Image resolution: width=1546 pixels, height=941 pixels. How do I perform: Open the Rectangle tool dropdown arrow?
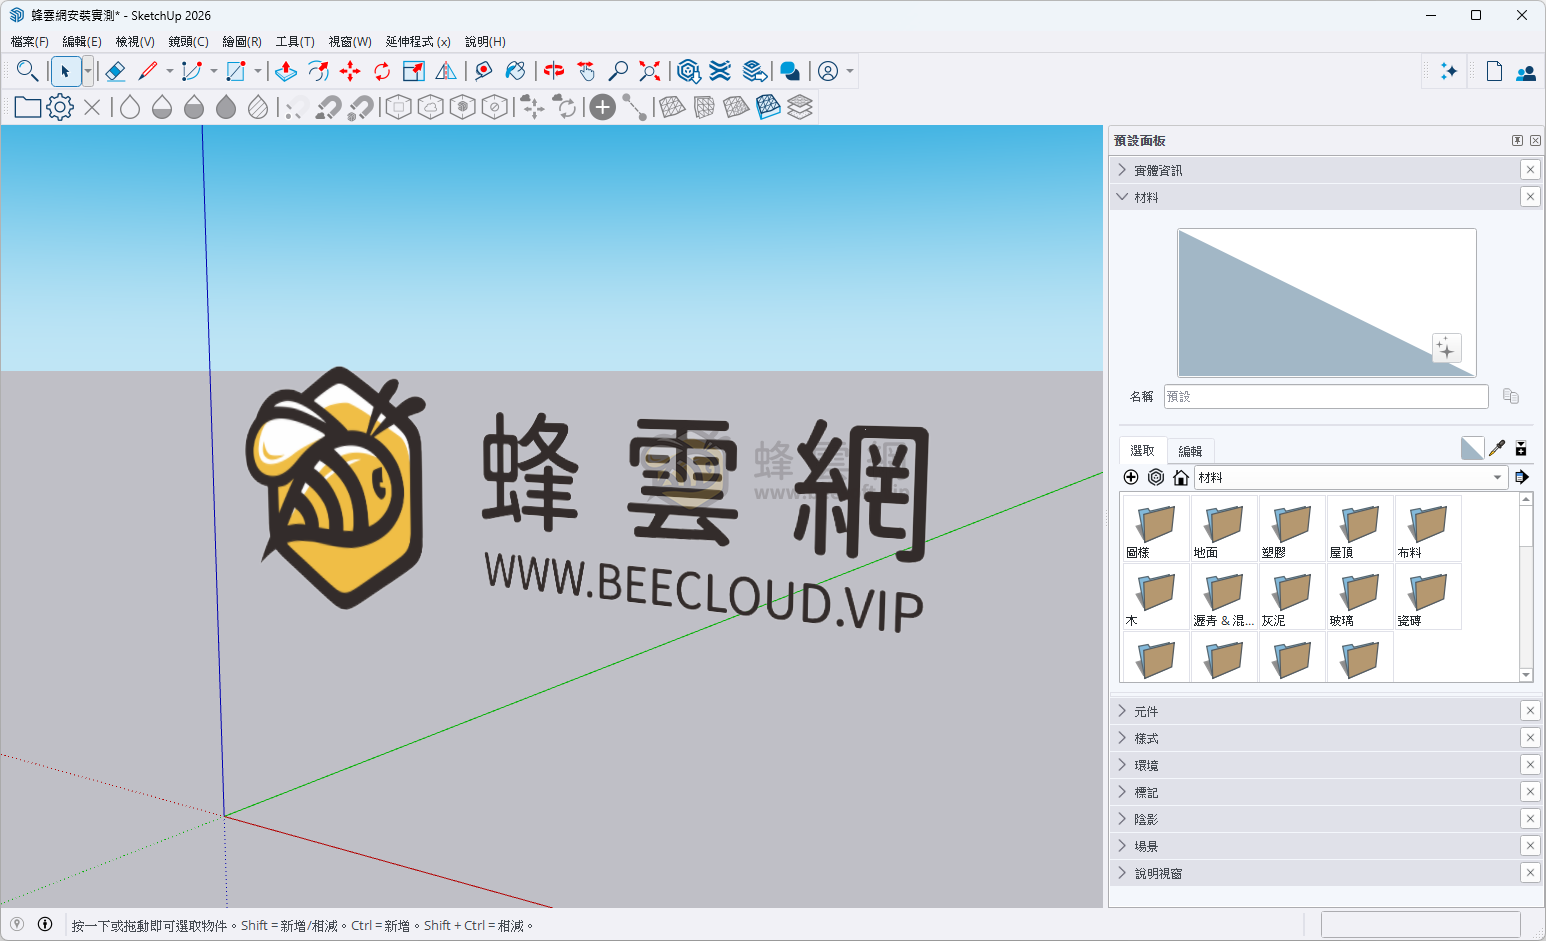point(257,71)
